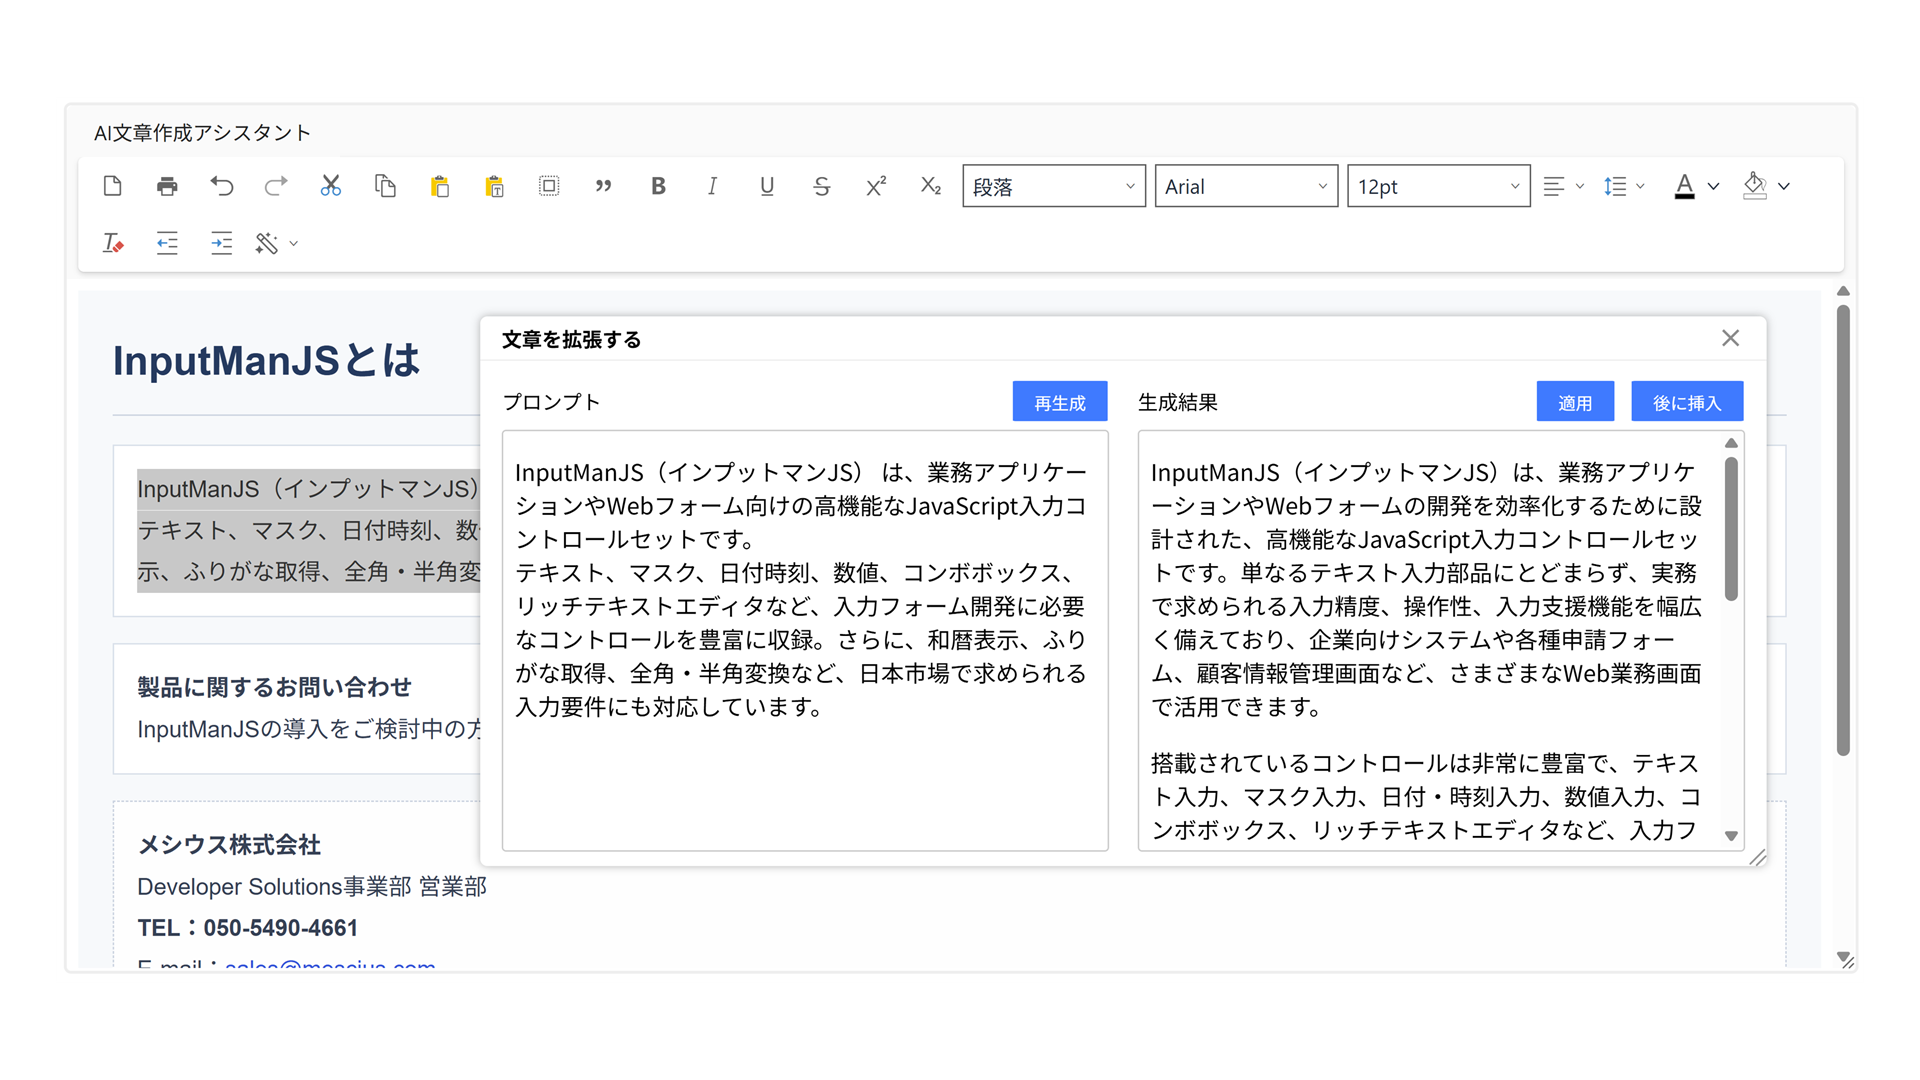Viewport: 1920px width, 1080px height.
Task: Click the 生成結果 label
Action: pyautogui.click(x=1178, y=402)
